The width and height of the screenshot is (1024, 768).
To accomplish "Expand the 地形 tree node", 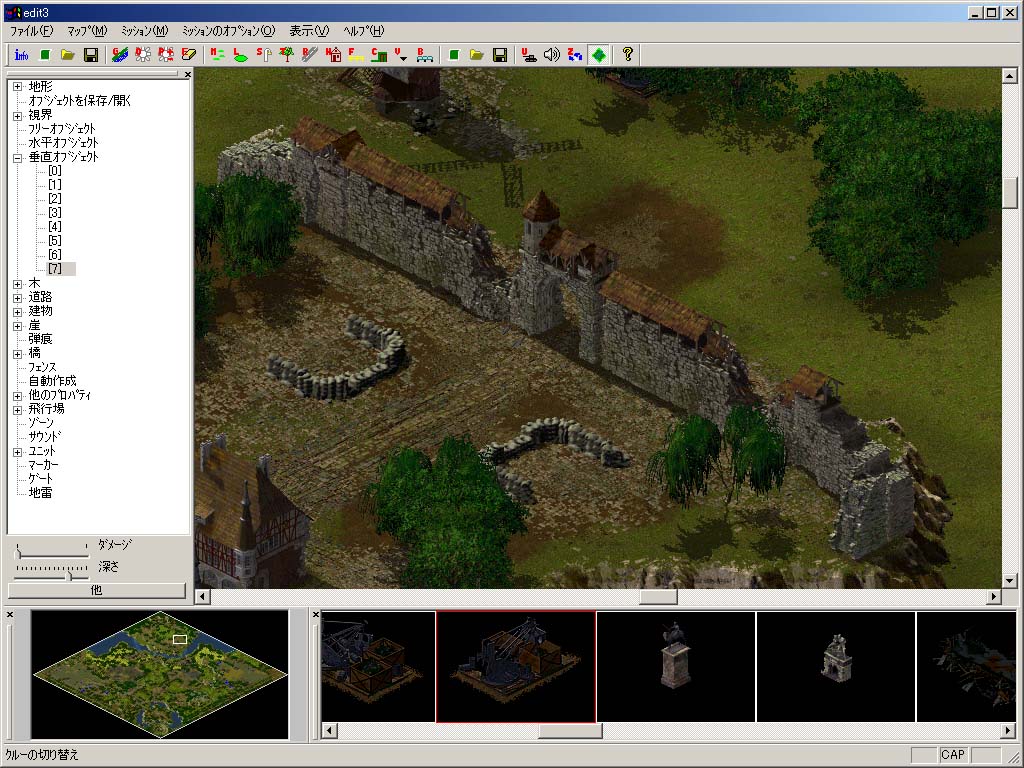I will (18, 87).
